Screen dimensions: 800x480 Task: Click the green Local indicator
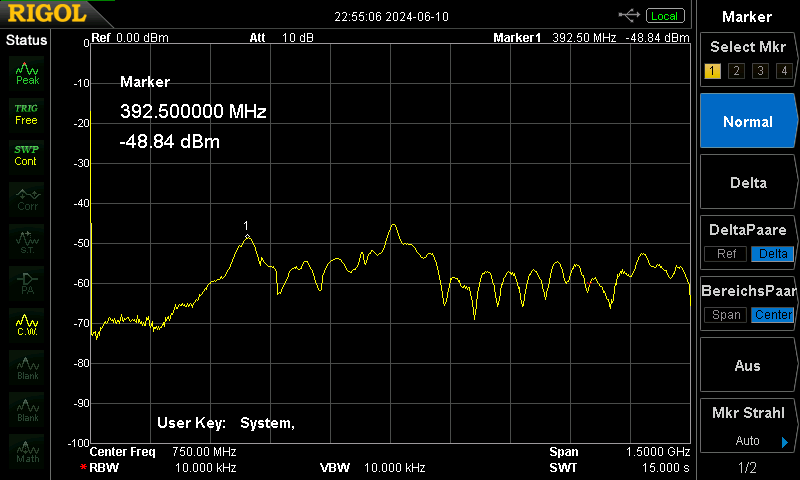pos(665,16)
